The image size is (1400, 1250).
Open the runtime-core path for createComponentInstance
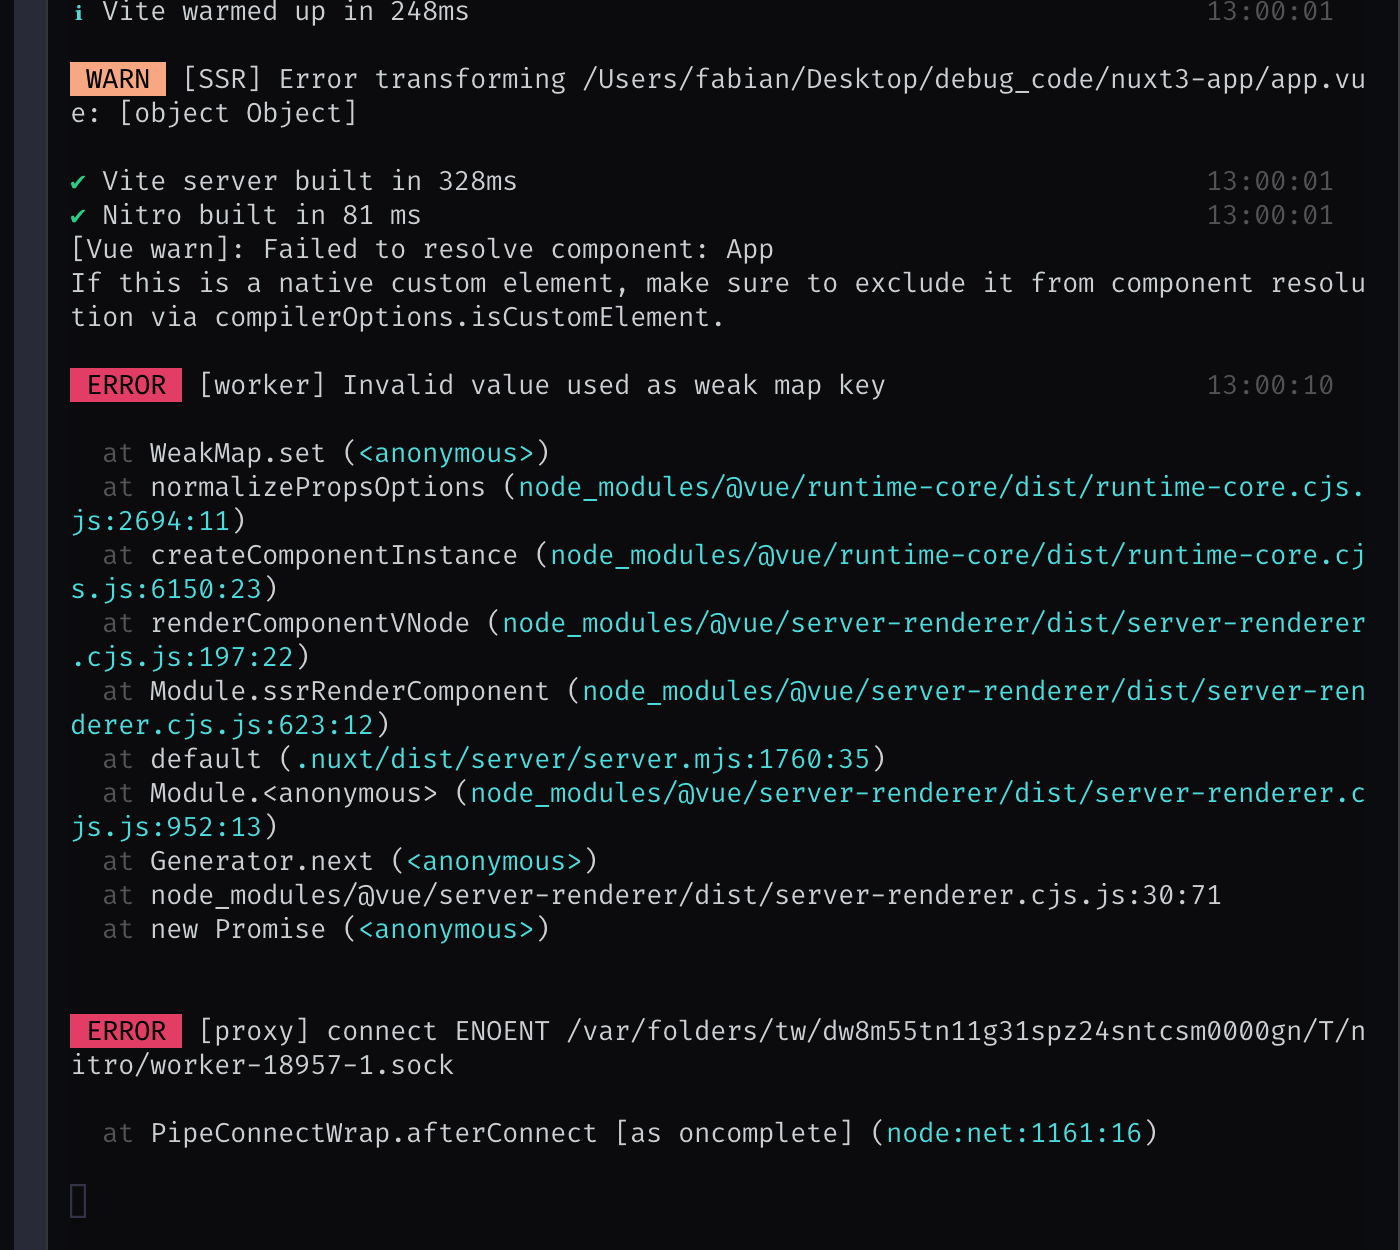coord(957,555)
